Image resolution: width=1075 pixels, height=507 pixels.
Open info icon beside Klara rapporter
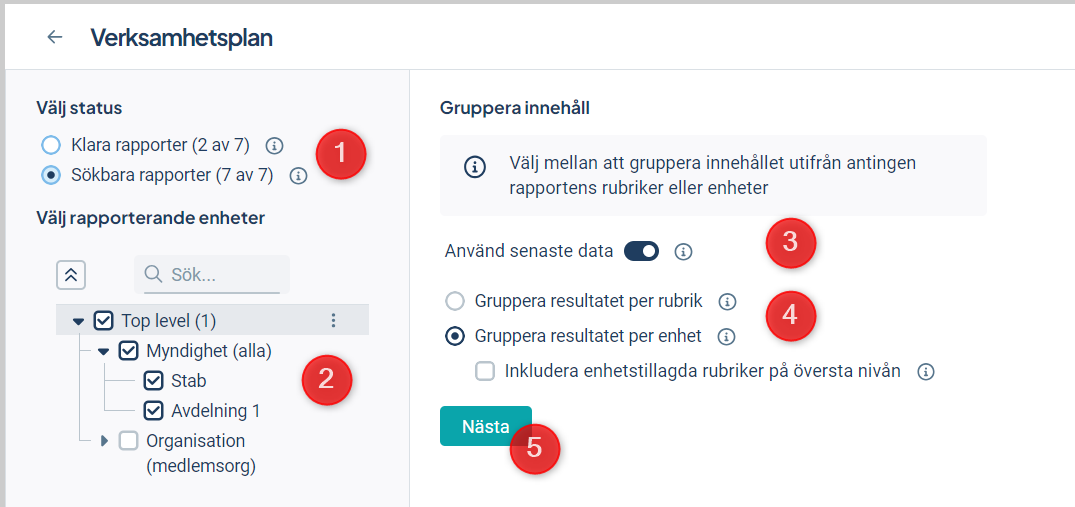tap(274, 145)
